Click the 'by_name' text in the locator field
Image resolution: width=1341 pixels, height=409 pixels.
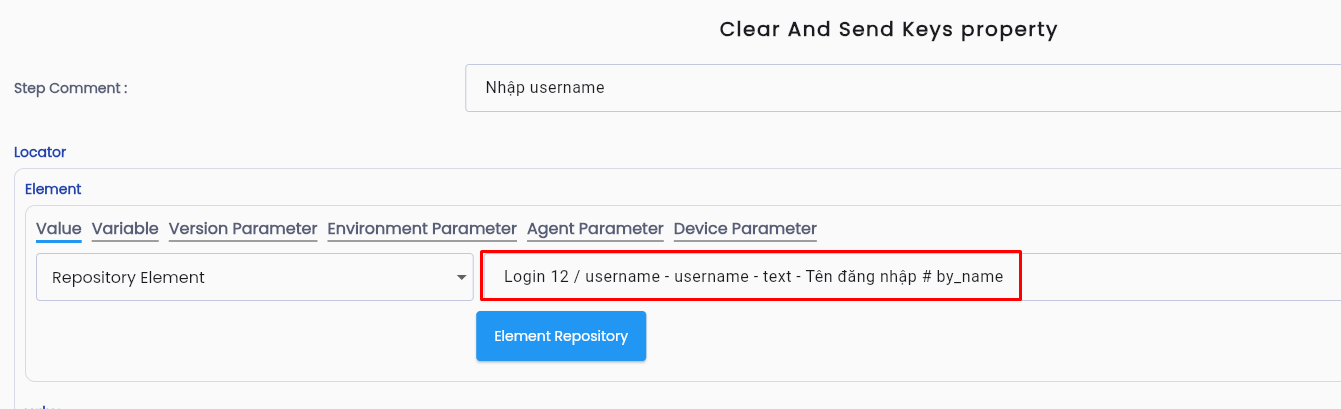pyautogui.click(x=969, y=277)
